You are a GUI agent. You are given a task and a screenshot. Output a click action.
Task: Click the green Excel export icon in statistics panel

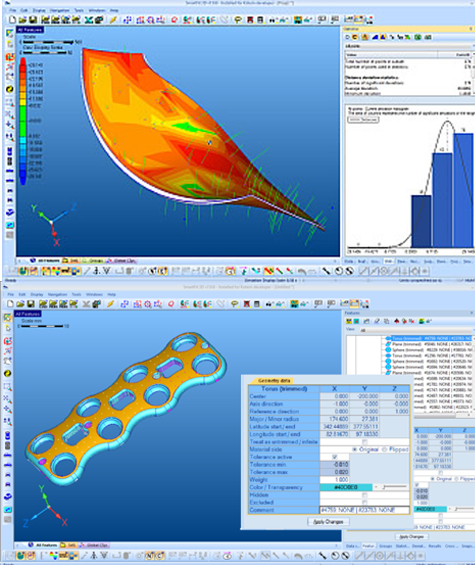[418, 37]
